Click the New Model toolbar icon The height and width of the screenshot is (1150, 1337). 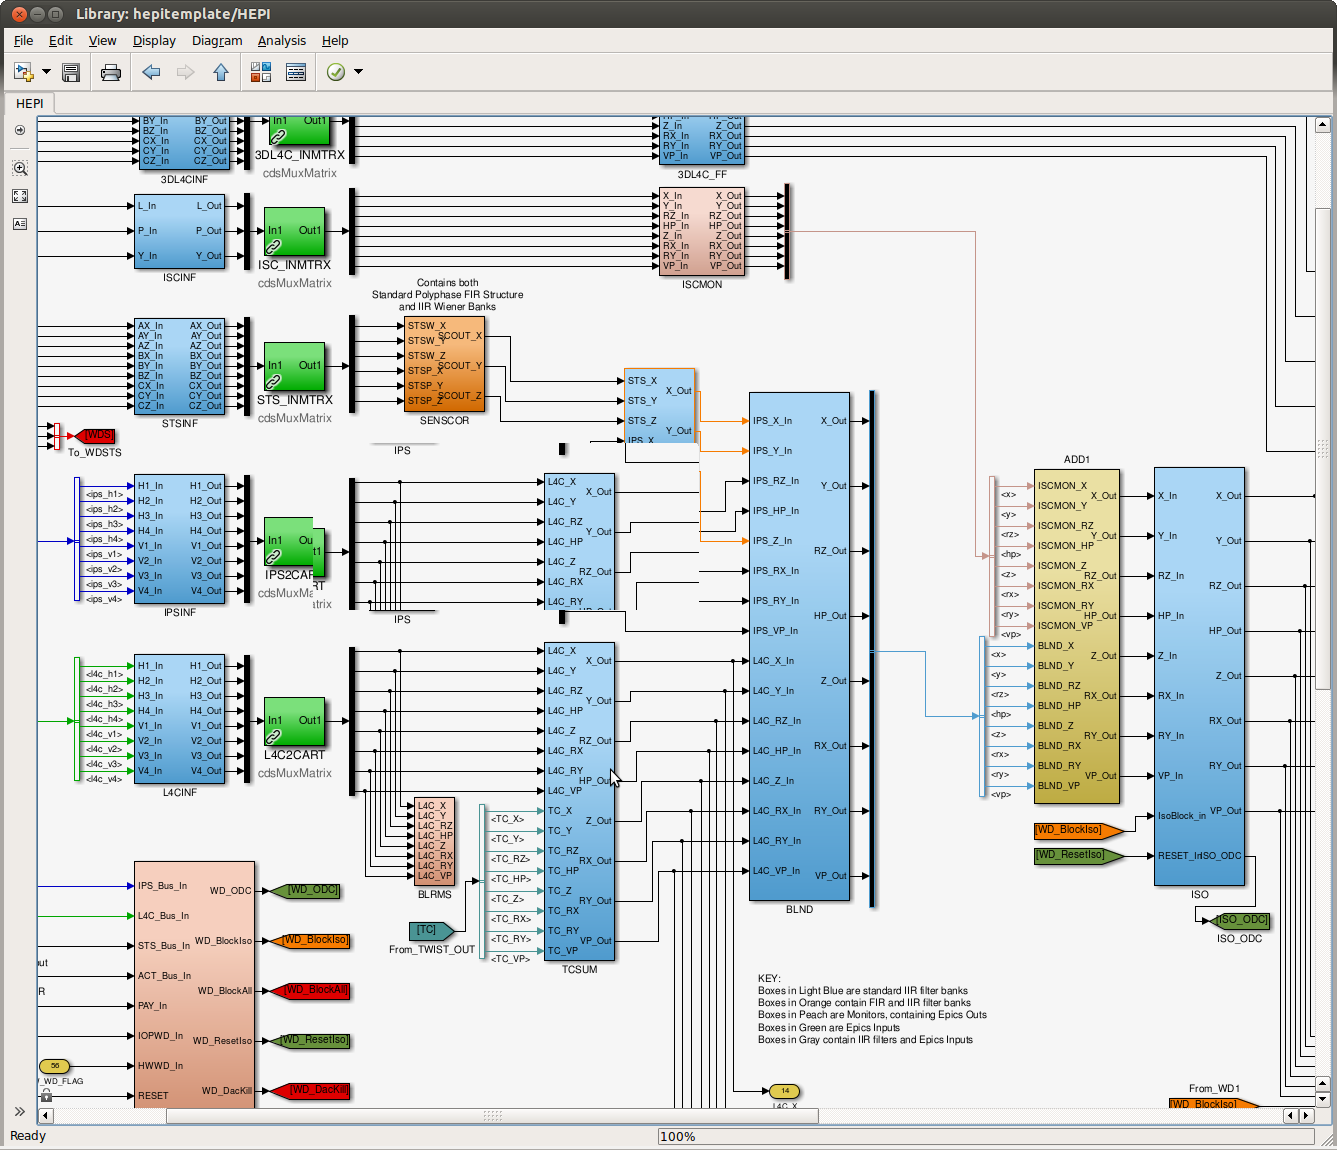pos(24,72)
